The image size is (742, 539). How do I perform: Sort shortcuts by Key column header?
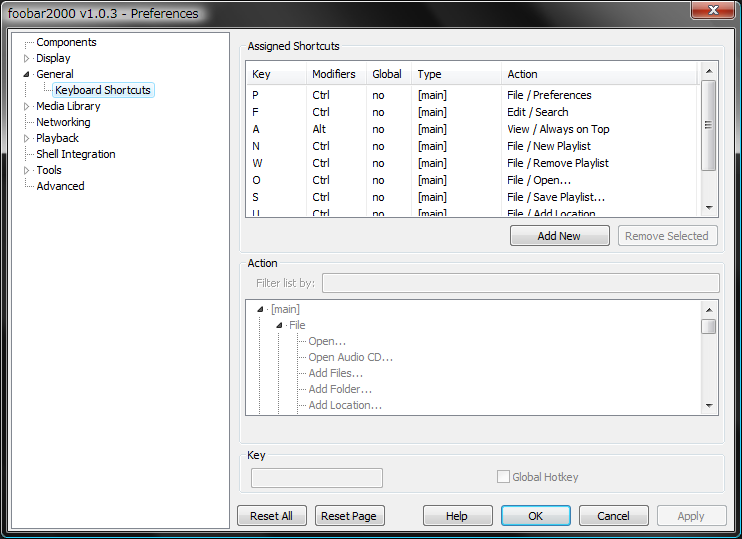[276, 74]
